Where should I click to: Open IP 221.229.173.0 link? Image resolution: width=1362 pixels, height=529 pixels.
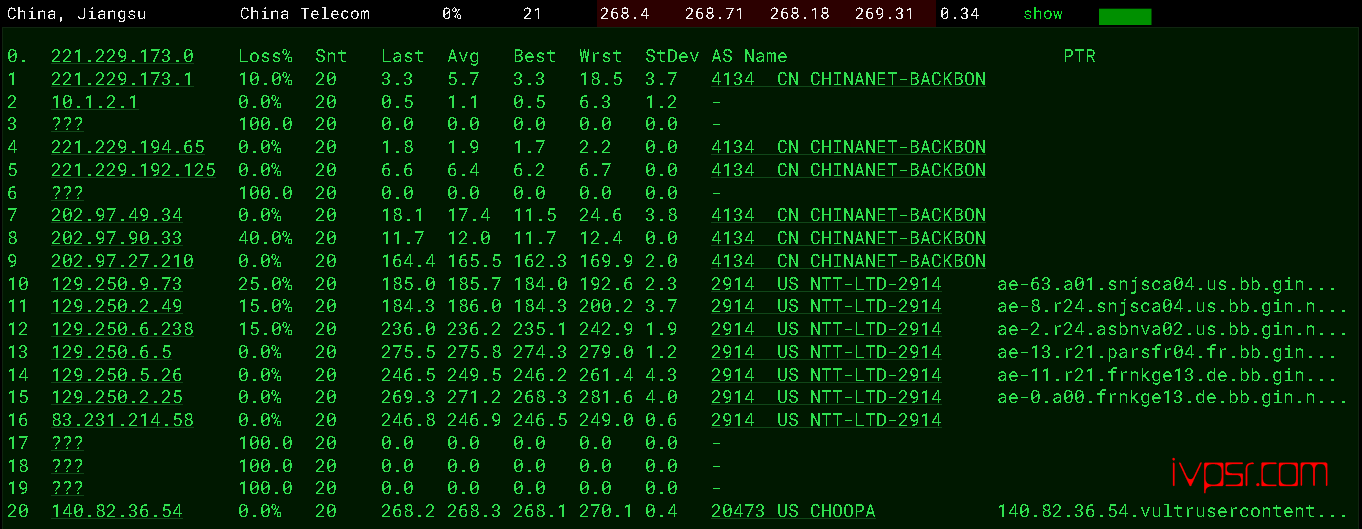coord(122,56)
